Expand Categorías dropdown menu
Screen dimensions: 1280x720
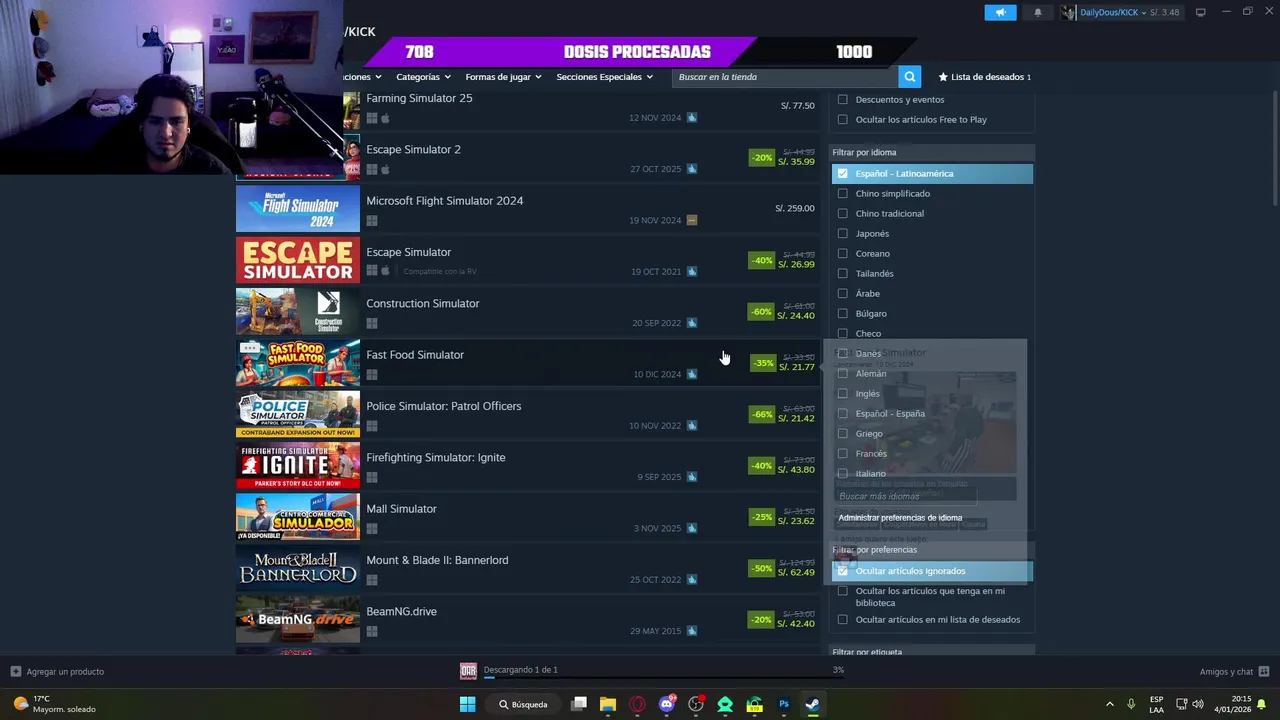(423, 77)
